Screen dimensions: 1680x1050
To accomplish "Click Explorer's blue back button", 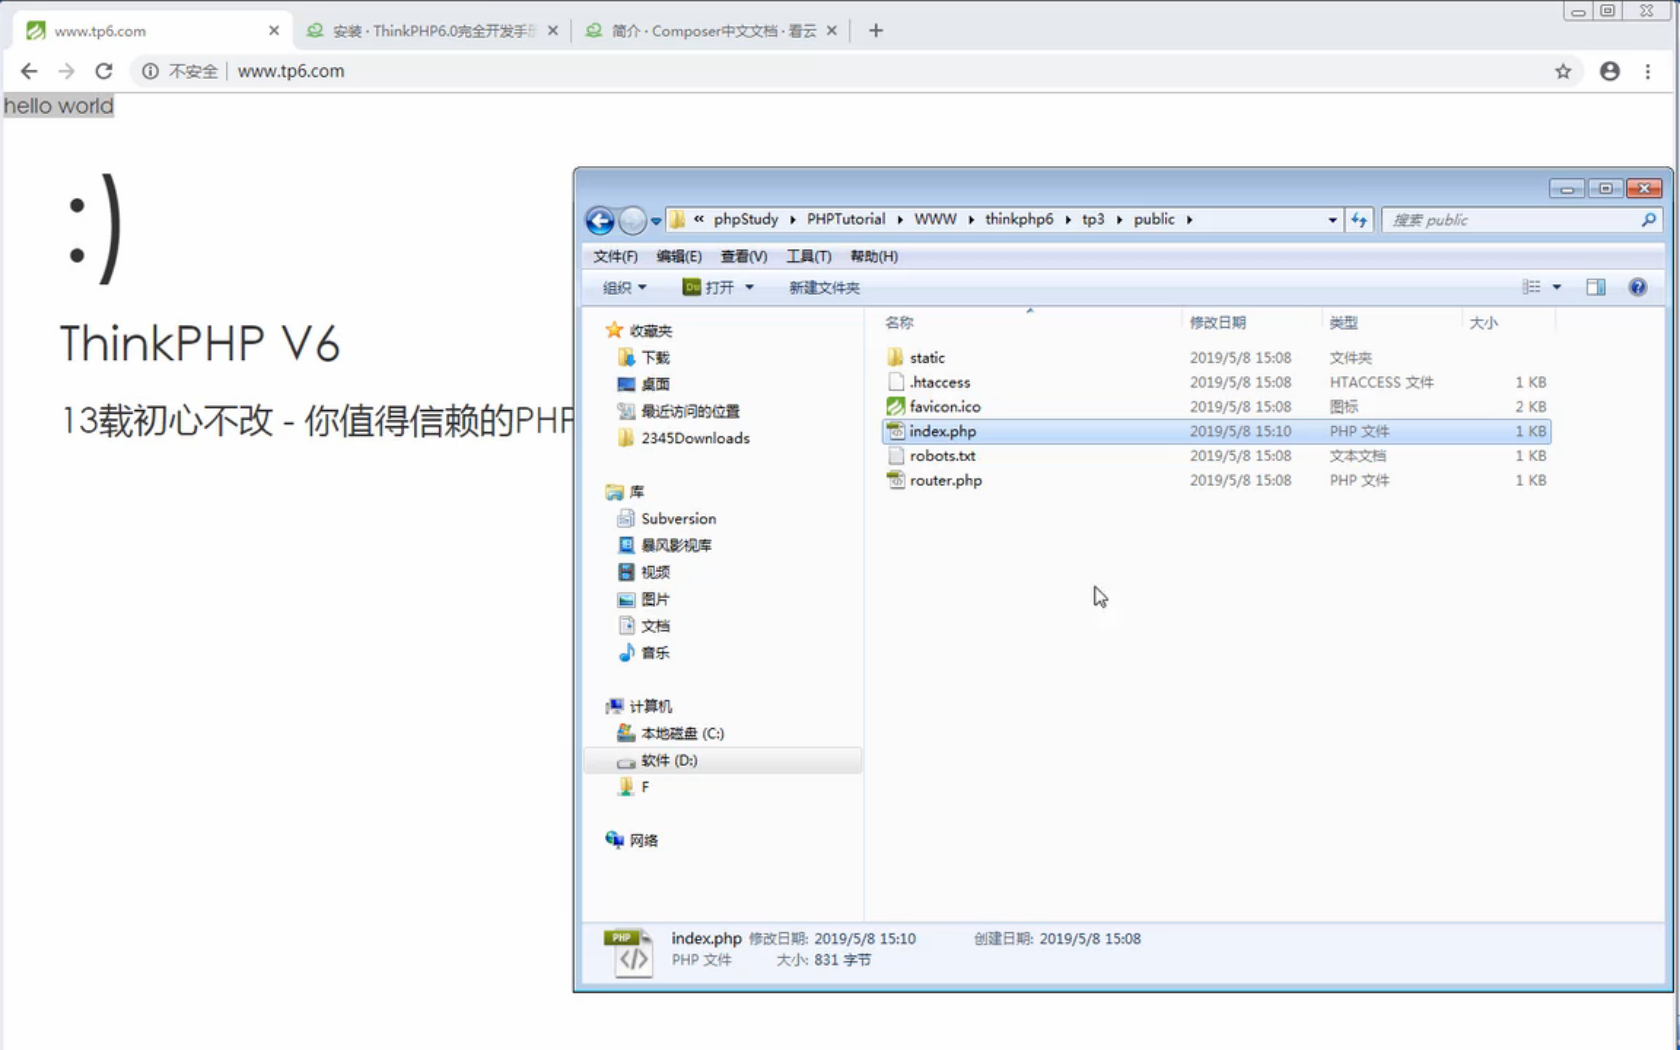I will click(x=600, y=220).
